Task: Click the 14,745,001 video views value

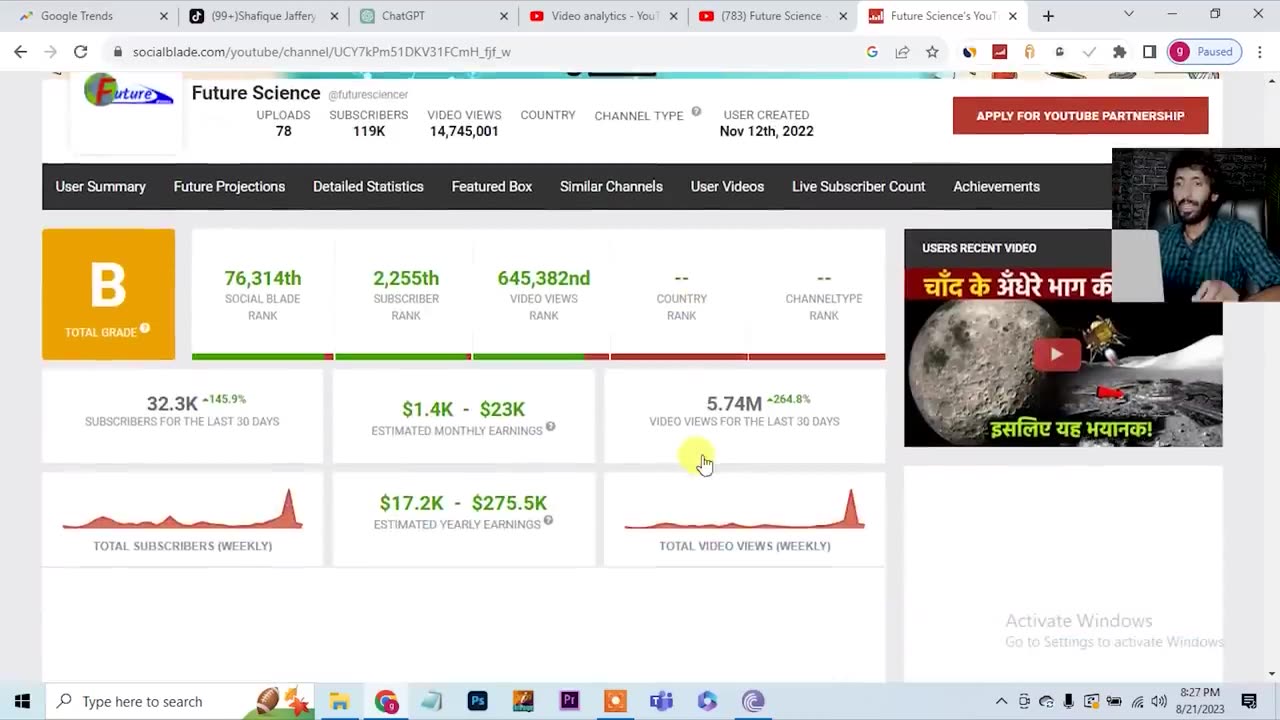Action: (x=464, y=131)
